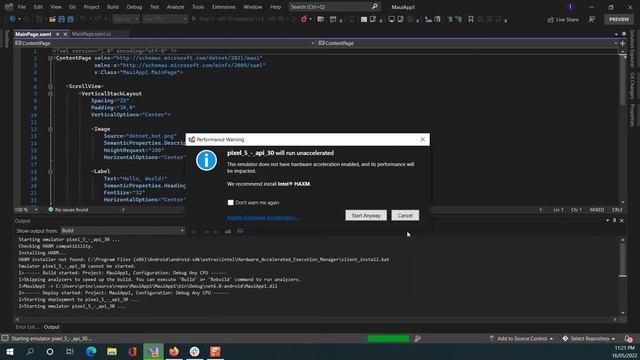The image size is (640, 360).
Task: Click the No issues found indicator
Action: click(68, 210)
